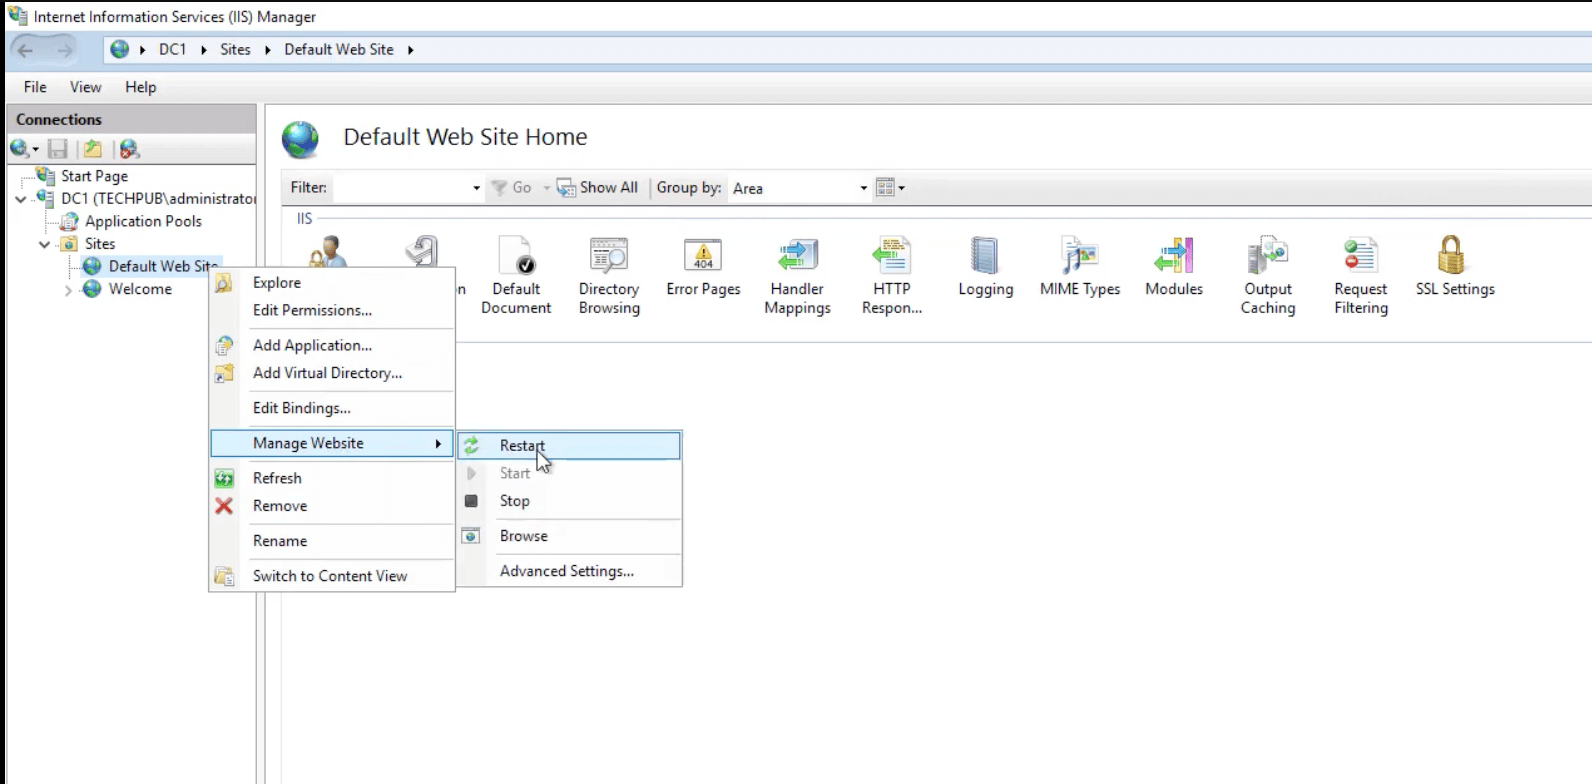Open the Filter combo box dropdown
Image resolution: width=1592 pixels, height=784 pixels.
tap(476, 188)
